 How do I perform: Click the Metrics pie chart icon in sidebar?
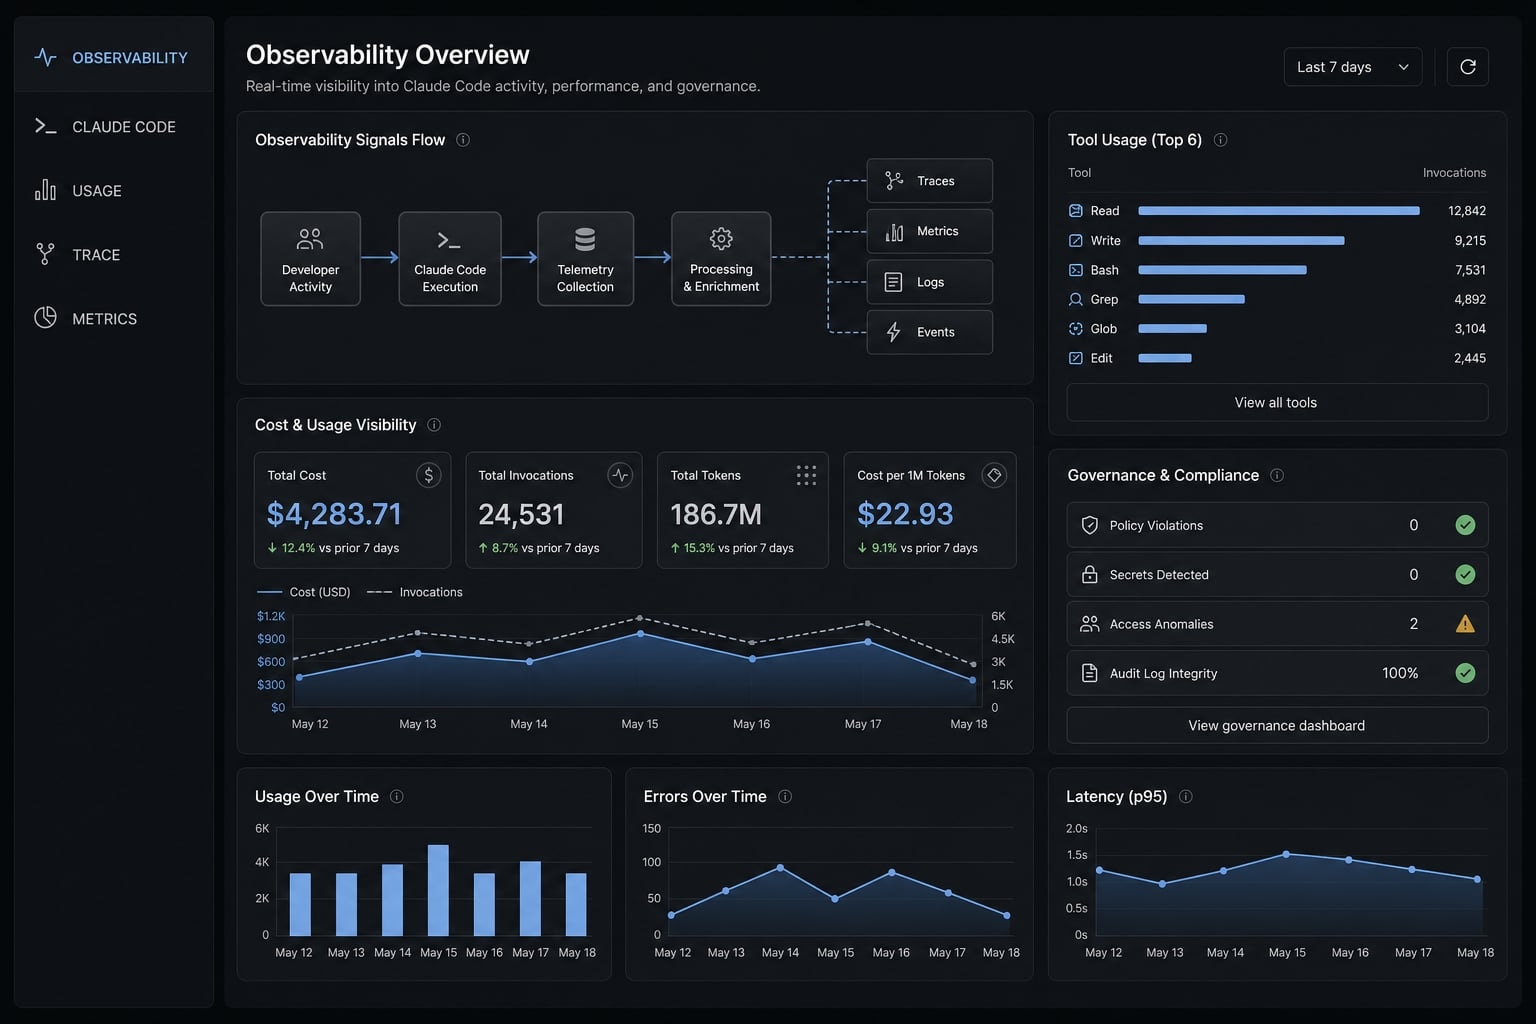[45, 317]
